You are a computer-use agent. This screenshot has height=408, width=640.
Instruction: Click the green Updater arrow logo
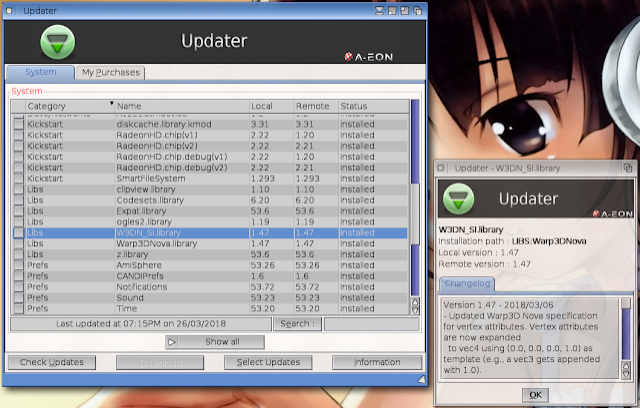coord(58,42)
